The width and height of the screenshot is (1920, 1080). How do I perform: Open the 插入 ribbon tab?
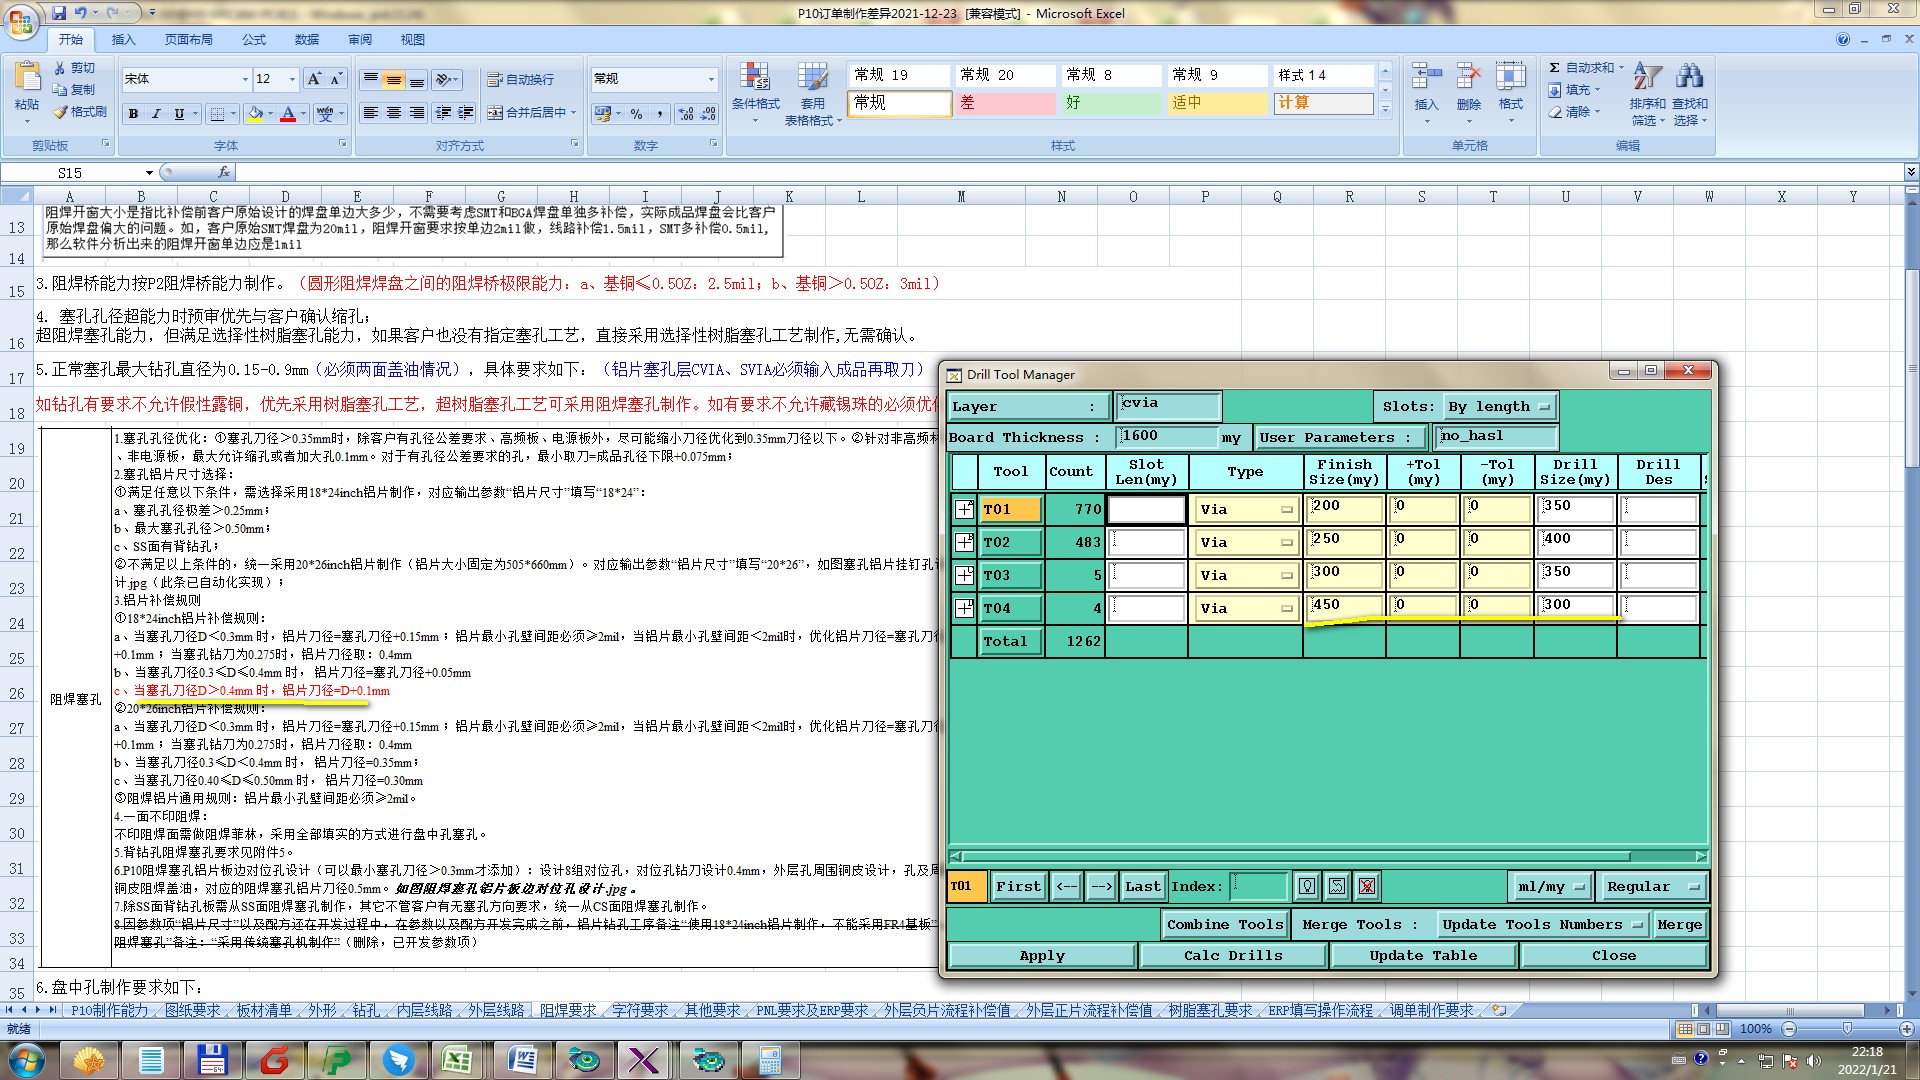[123, 39]
